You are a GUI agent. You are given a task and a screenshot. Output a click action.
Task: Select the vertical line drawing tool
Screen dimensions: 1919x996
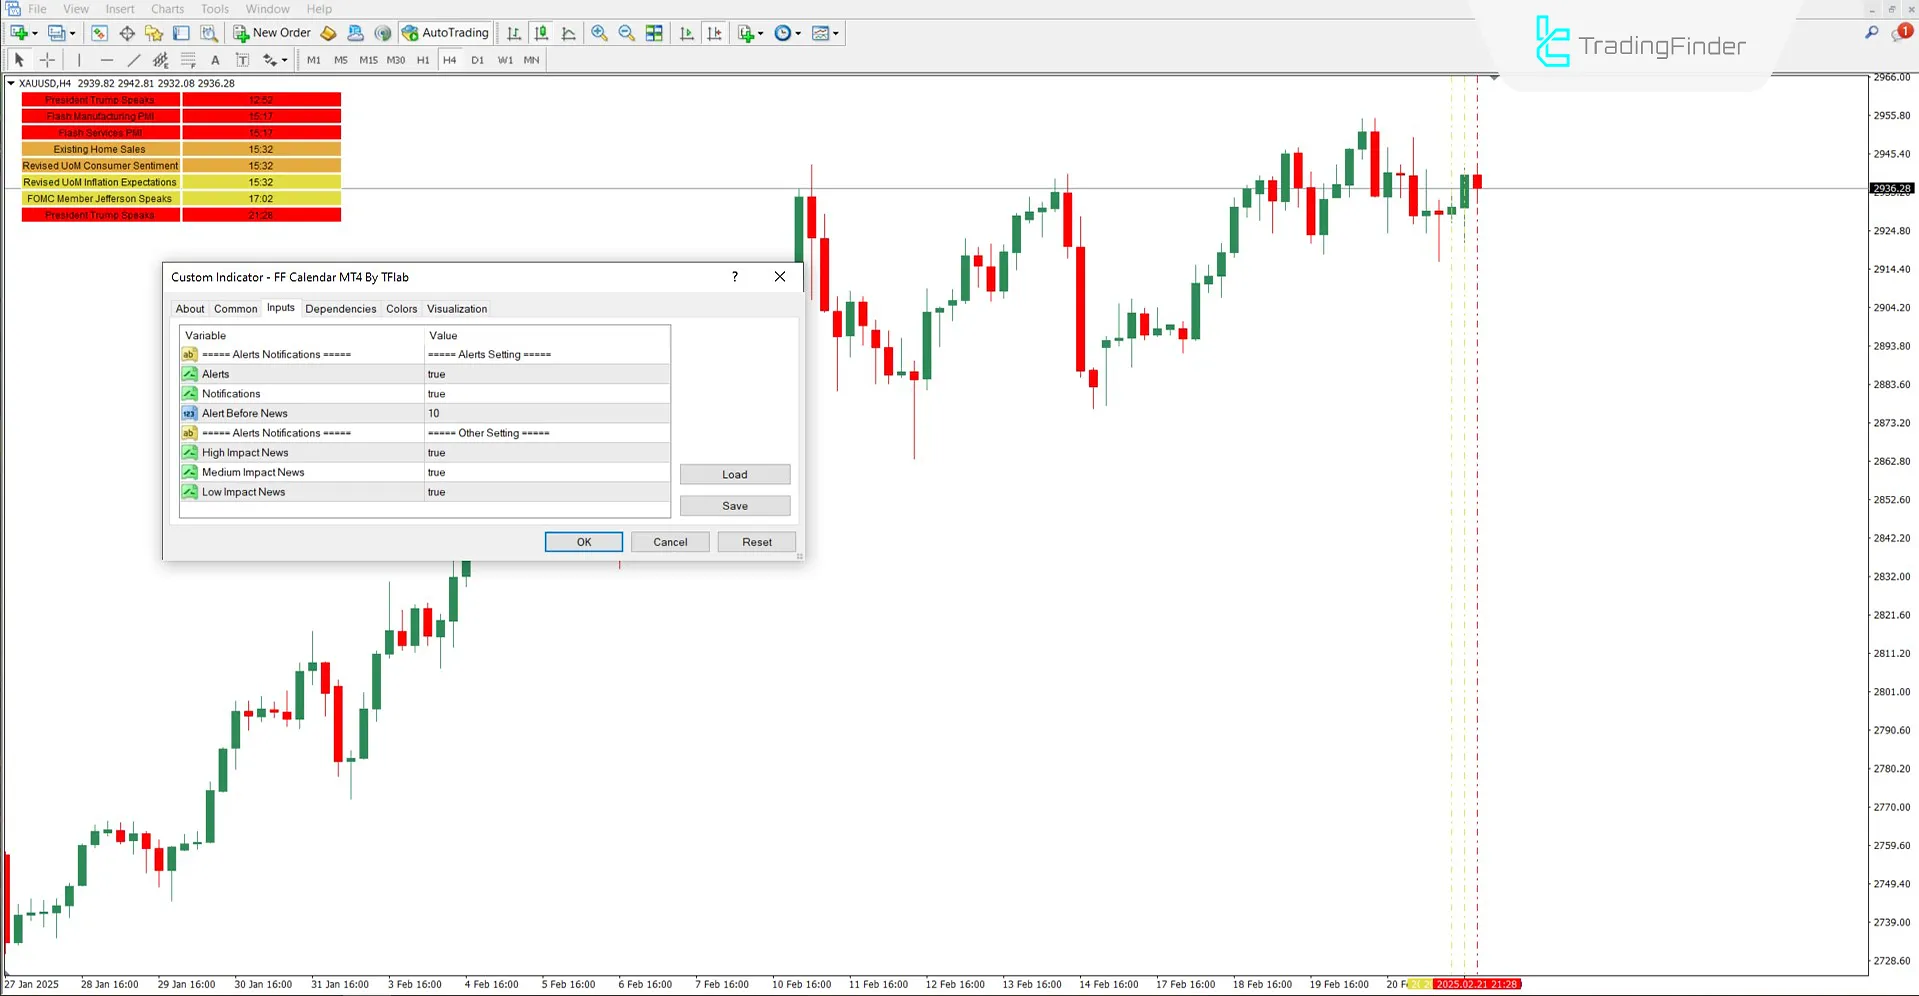point(79,60)
